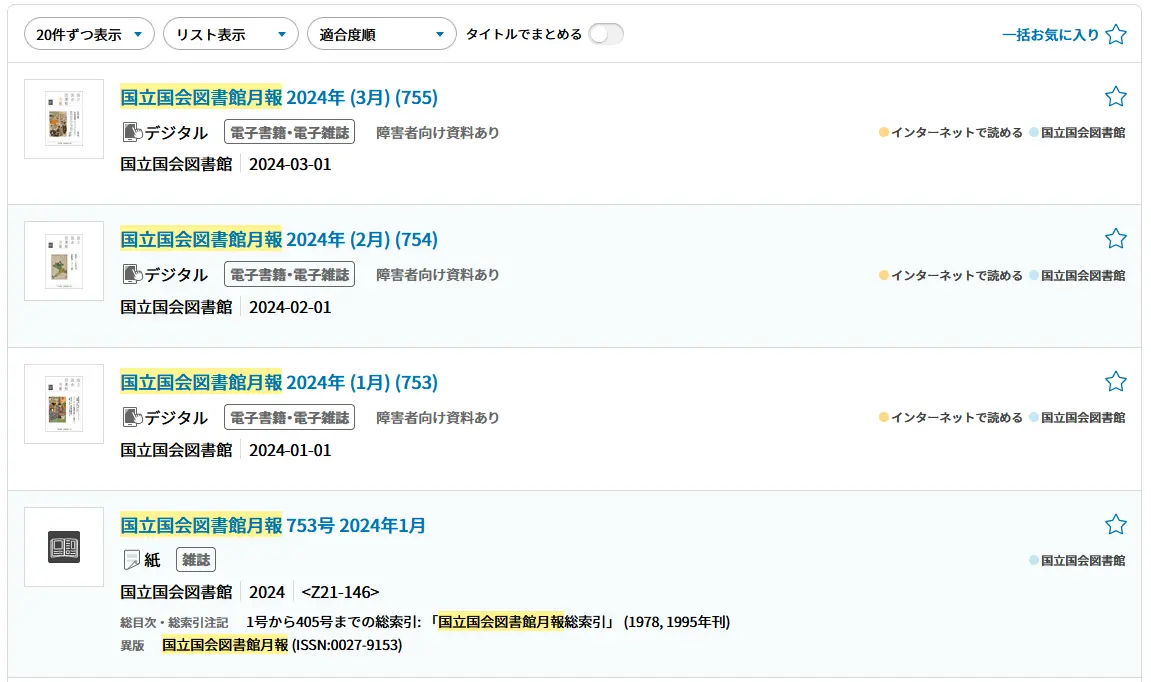Click the date 2024-02-01
Screen dimensions: 1151x682
coord(290,307)
